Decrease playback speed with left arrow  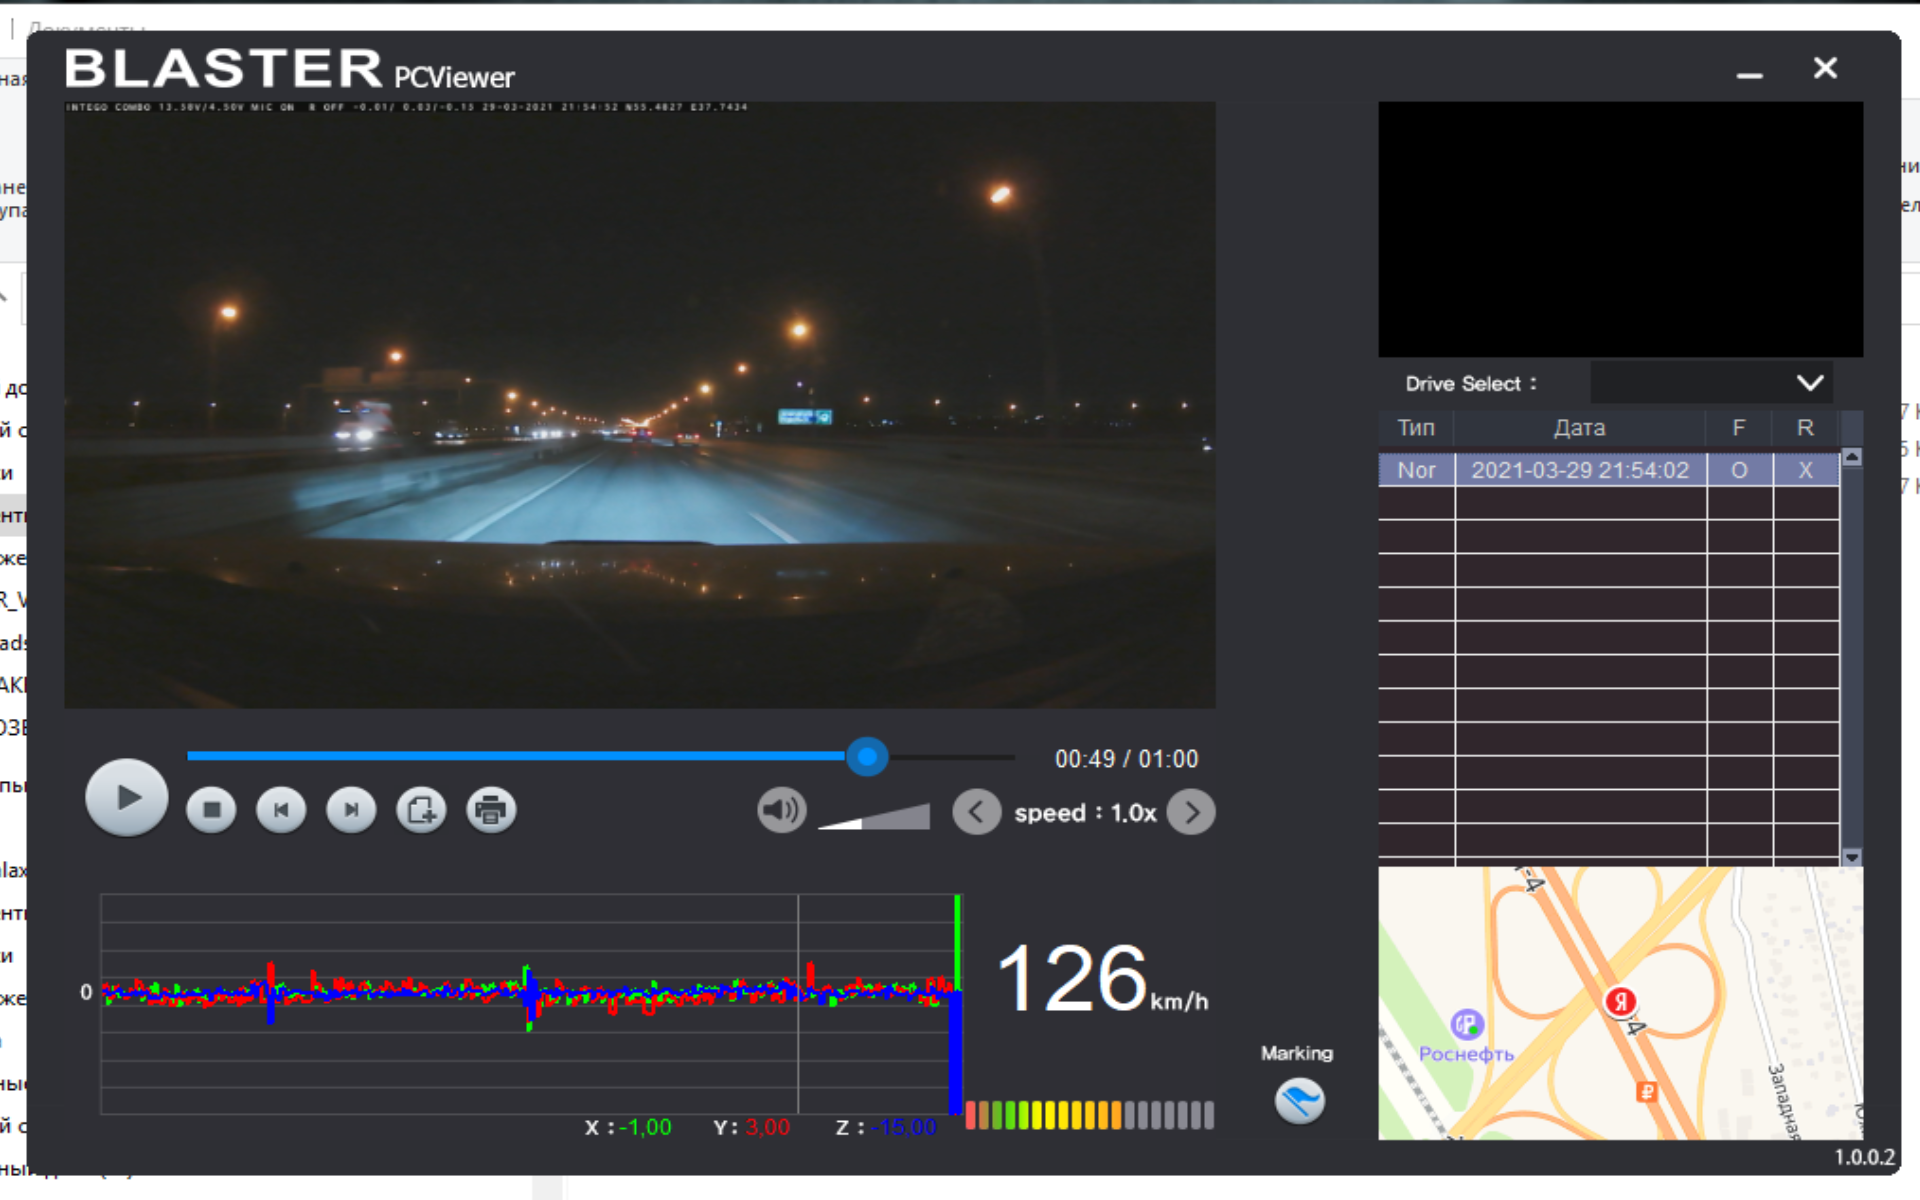(976, 812)
